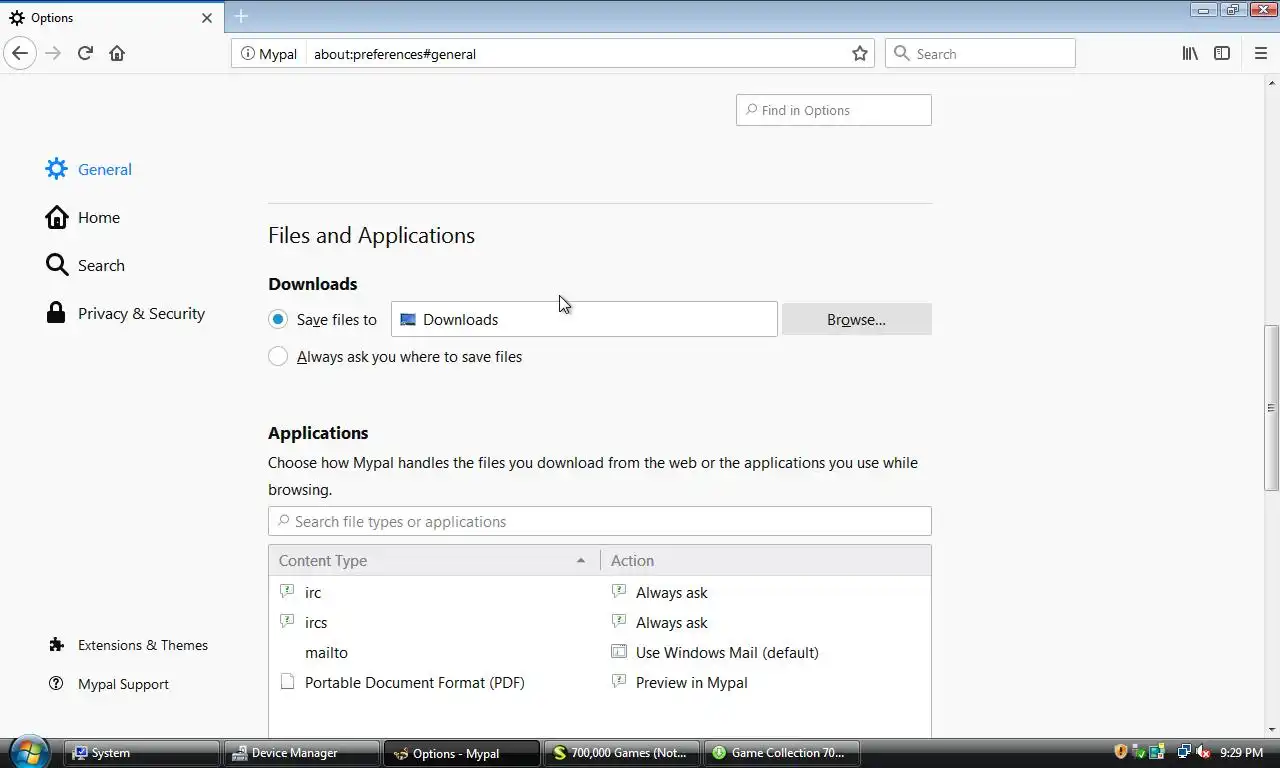
Task: Click the 9:29 PM clock
Action: click(x=1241, y=752)
